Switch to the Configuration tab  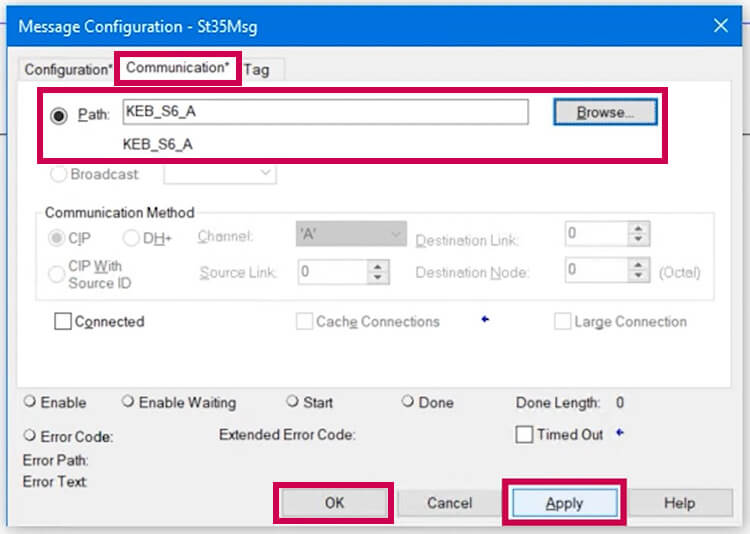[67, 69]
